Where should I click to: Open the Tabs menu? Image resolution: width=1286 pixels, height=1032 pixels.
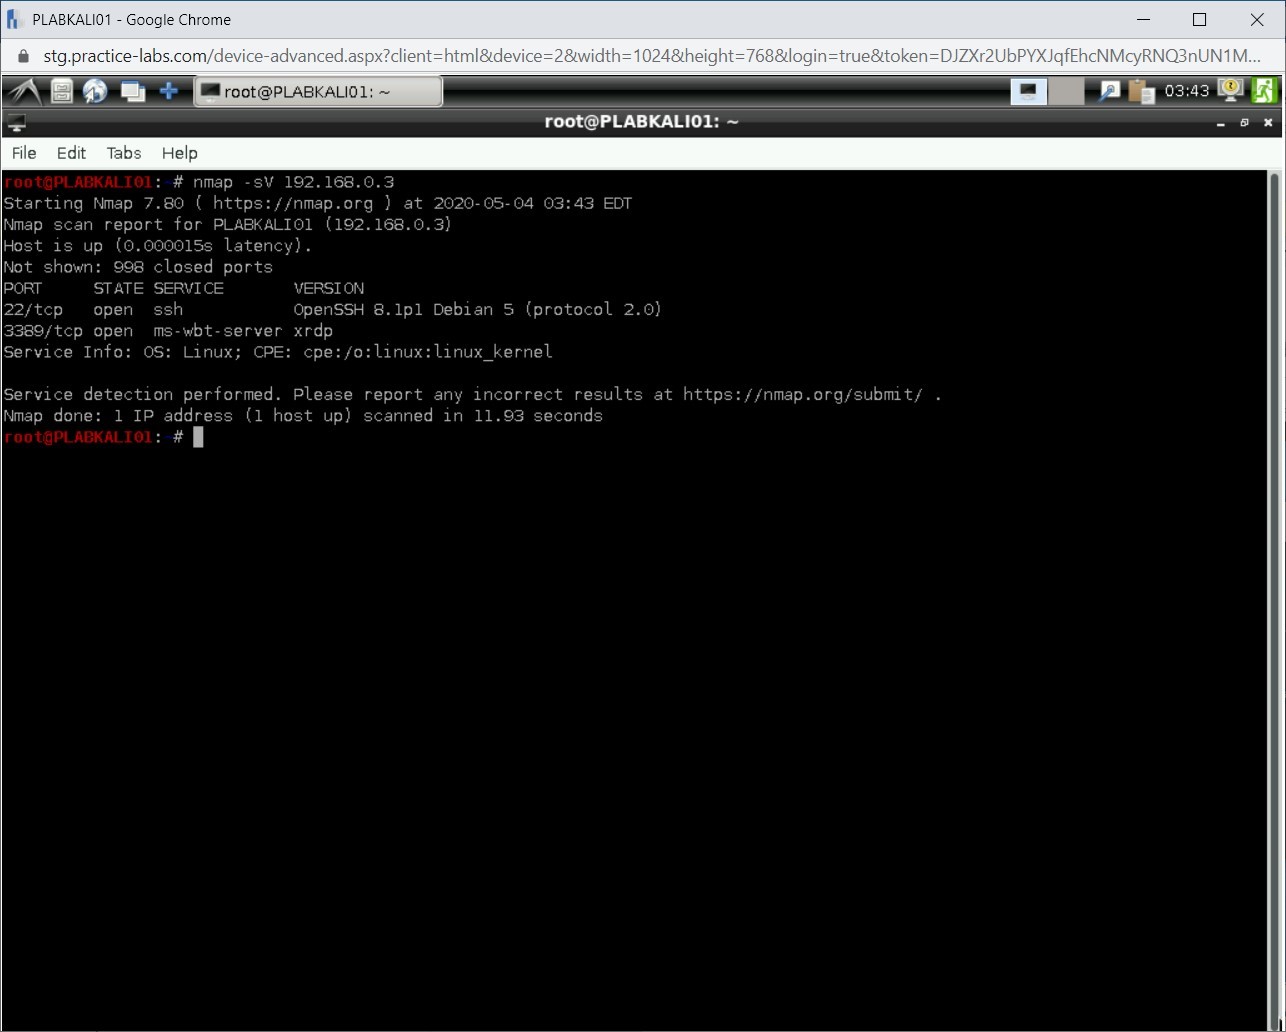click(x=124, y=153)
